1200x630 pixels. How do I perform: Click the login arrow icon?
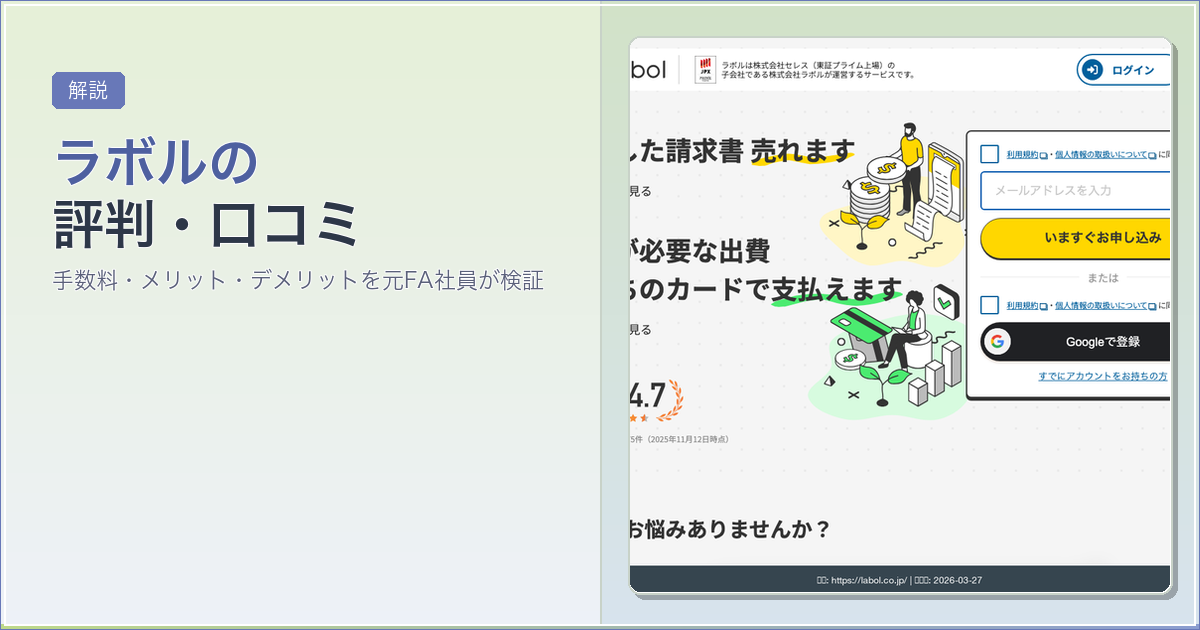1092,70
